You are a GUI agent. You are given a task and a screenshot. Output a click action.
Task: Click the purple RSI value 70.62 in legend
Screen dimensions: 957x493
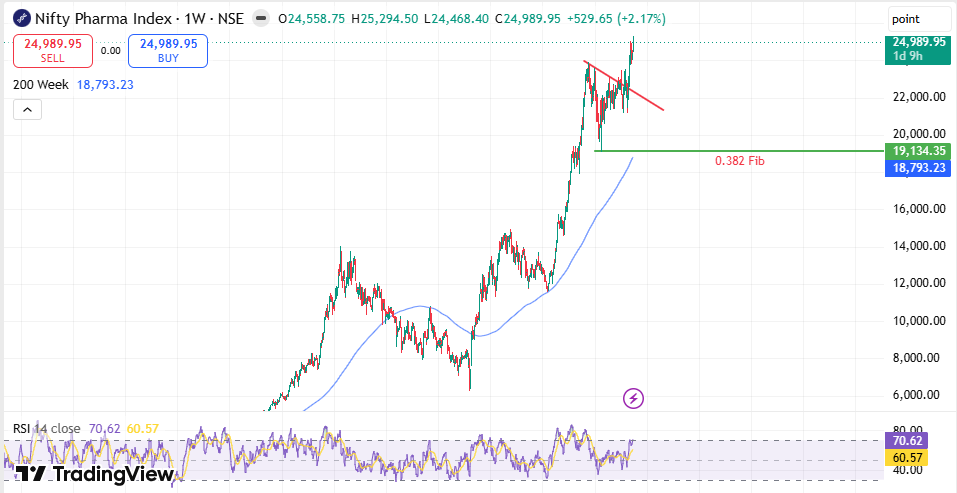point(104,428)
